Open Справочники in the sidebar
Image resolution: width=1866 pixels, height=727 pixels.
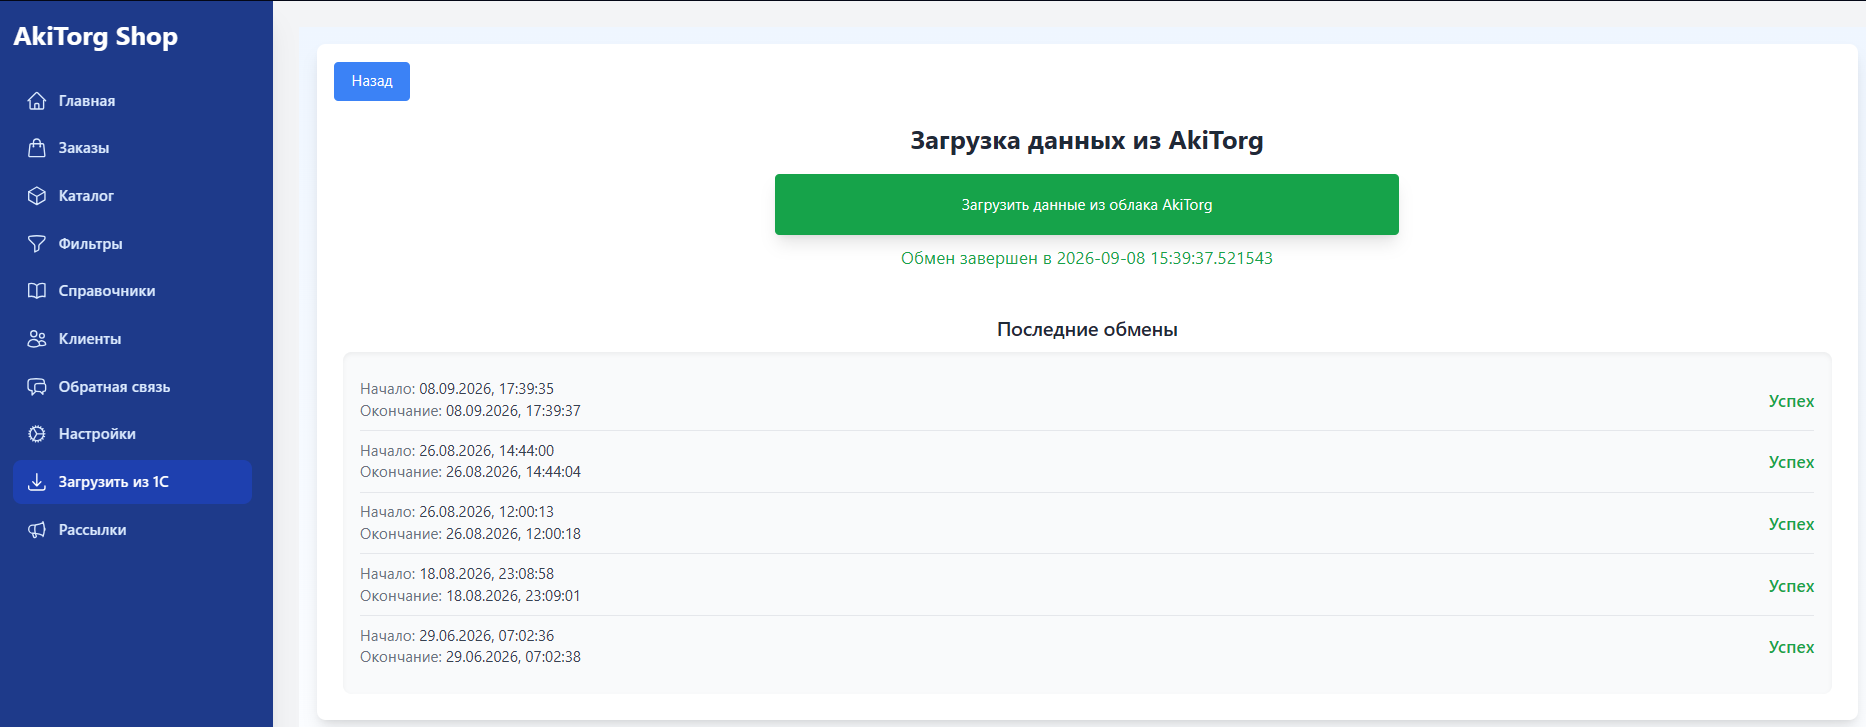pyautogui.click(x=132, y=291)
